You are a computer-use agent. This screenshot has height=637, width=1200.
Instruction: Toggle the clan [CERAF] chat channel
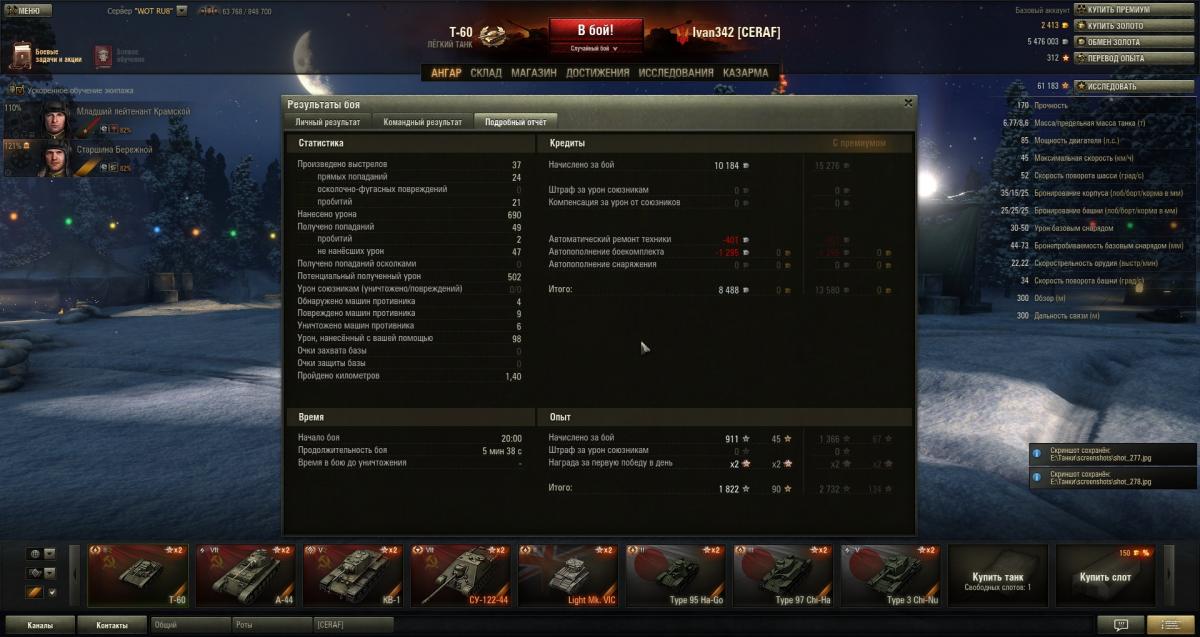click(x=352, y=625)
